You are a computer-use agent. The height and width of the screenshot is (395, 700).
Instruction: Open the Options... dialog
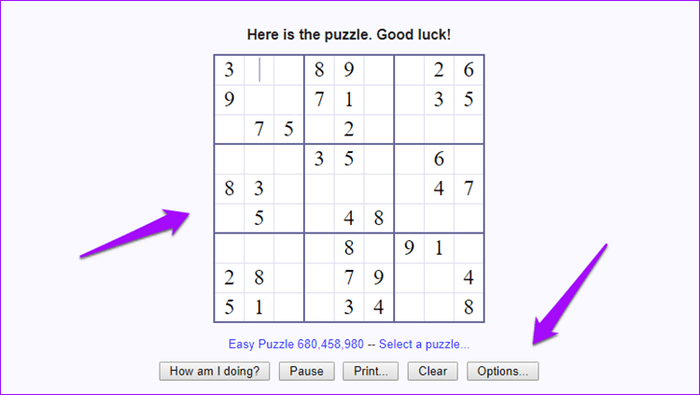pos(503,371)
